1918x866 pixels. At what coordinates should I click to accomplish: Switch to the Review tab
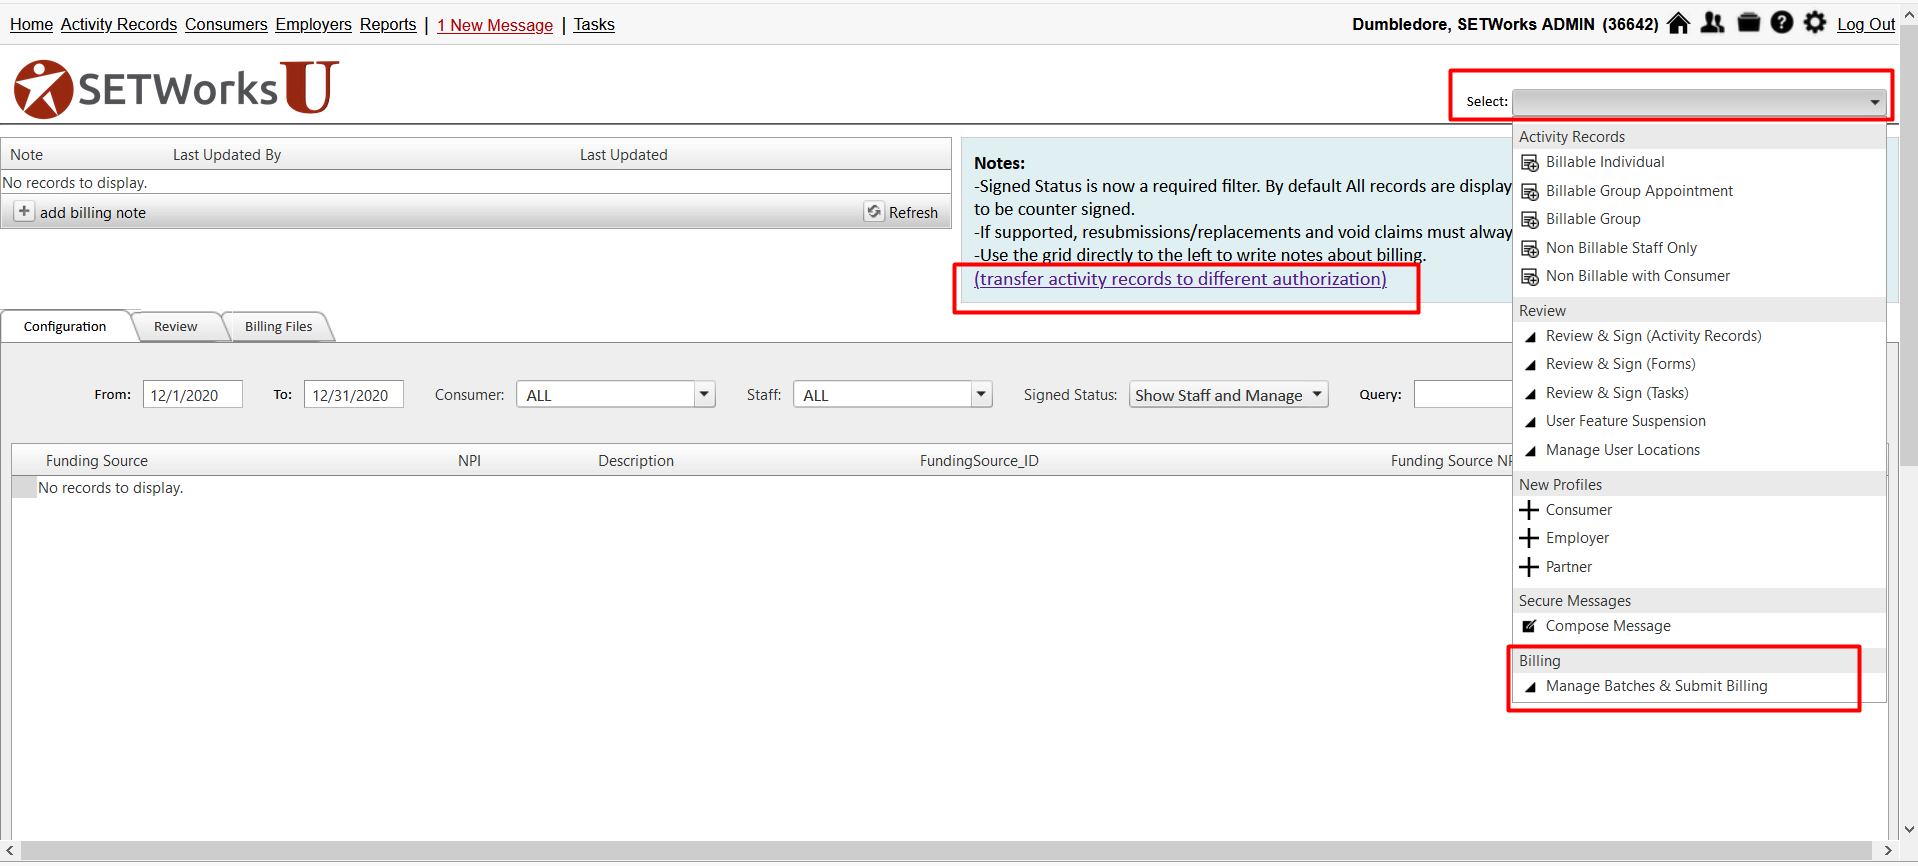[x=176, y=326]
